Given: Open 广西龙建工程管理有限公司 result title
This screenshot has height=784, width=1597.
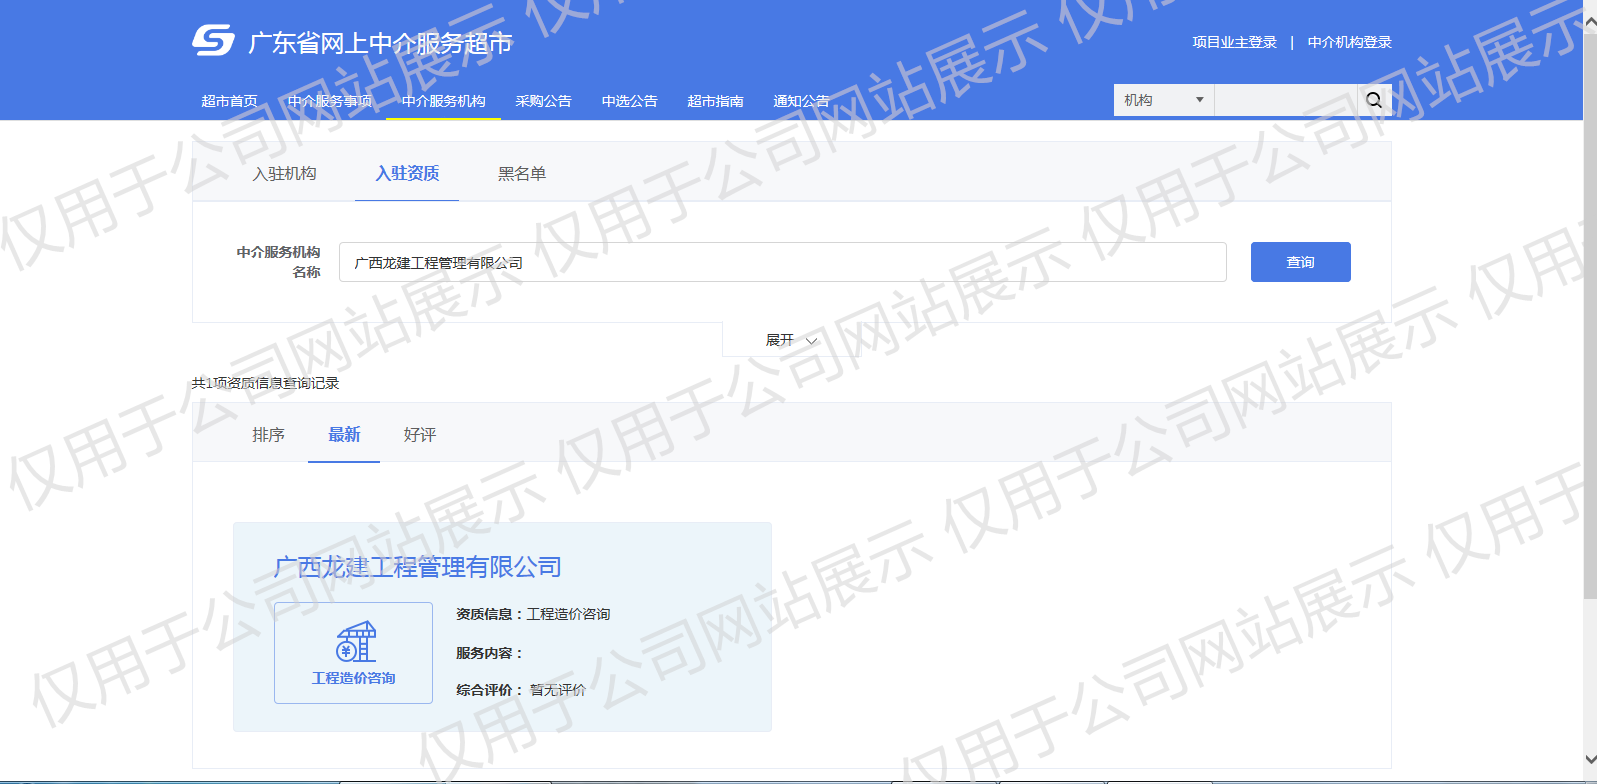Looking at the screenshot, I should (417, 567).
